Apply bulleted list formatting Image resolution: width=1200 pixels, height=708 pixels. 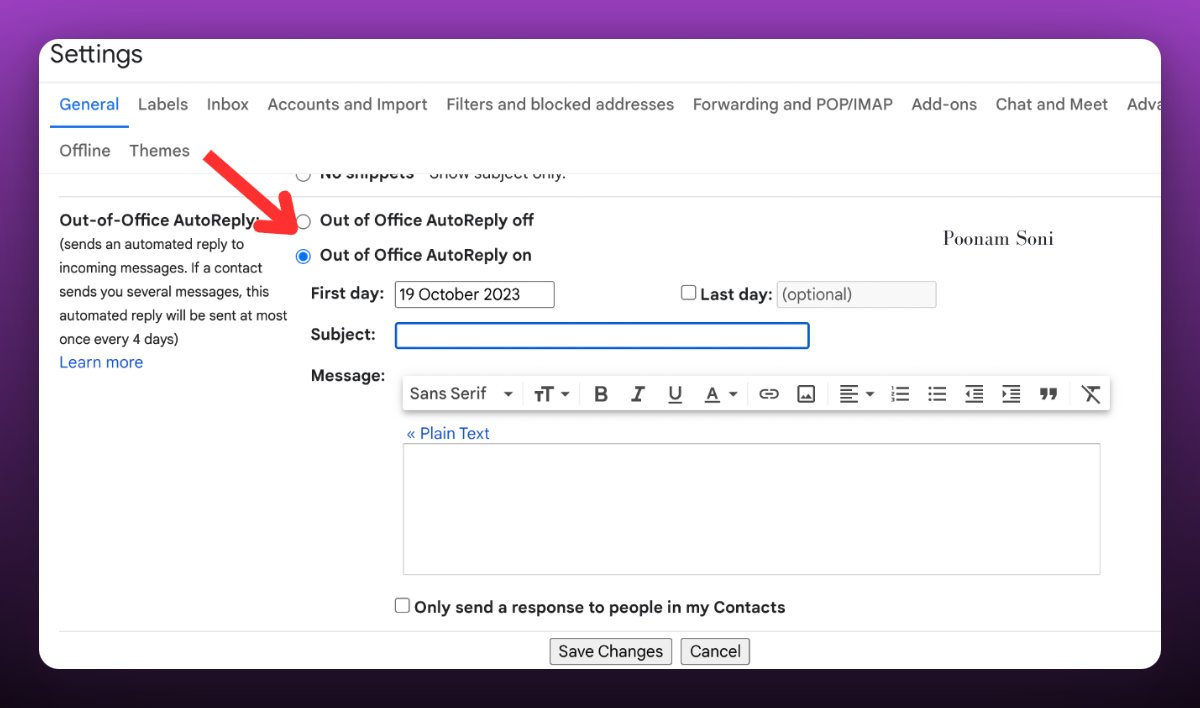pyautogui.click(x=937, y=394)
